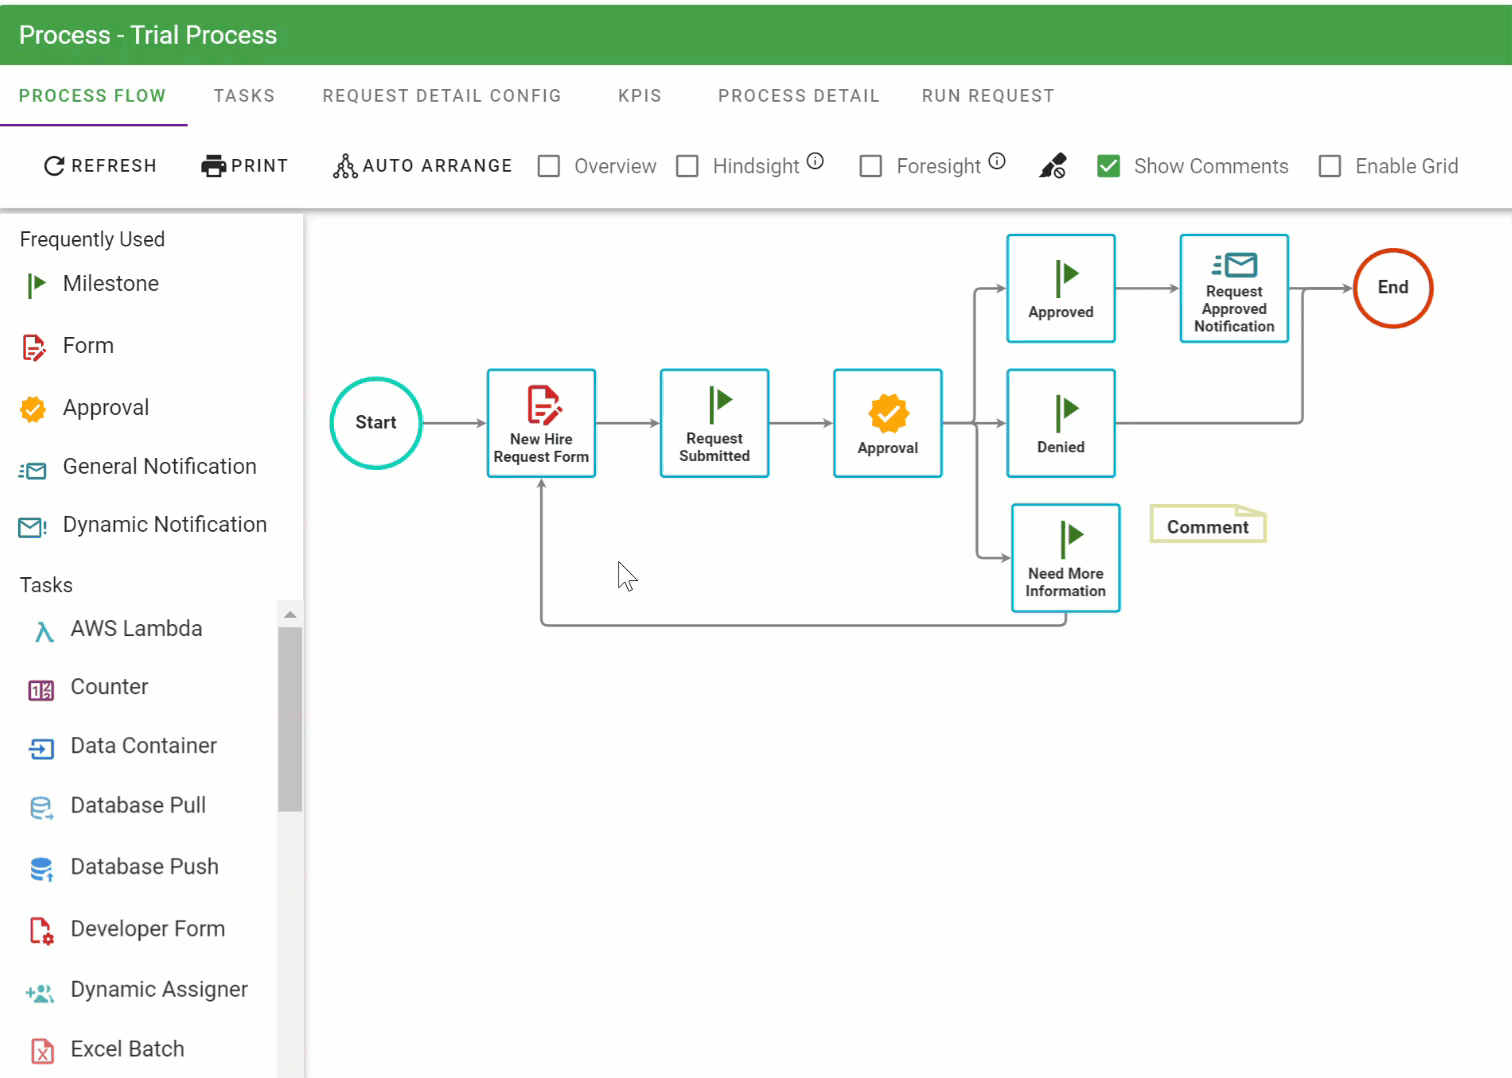Click the Refresh button
Screen dimensions: 1512x1078
pyautogui.click(x=100, y=166)
